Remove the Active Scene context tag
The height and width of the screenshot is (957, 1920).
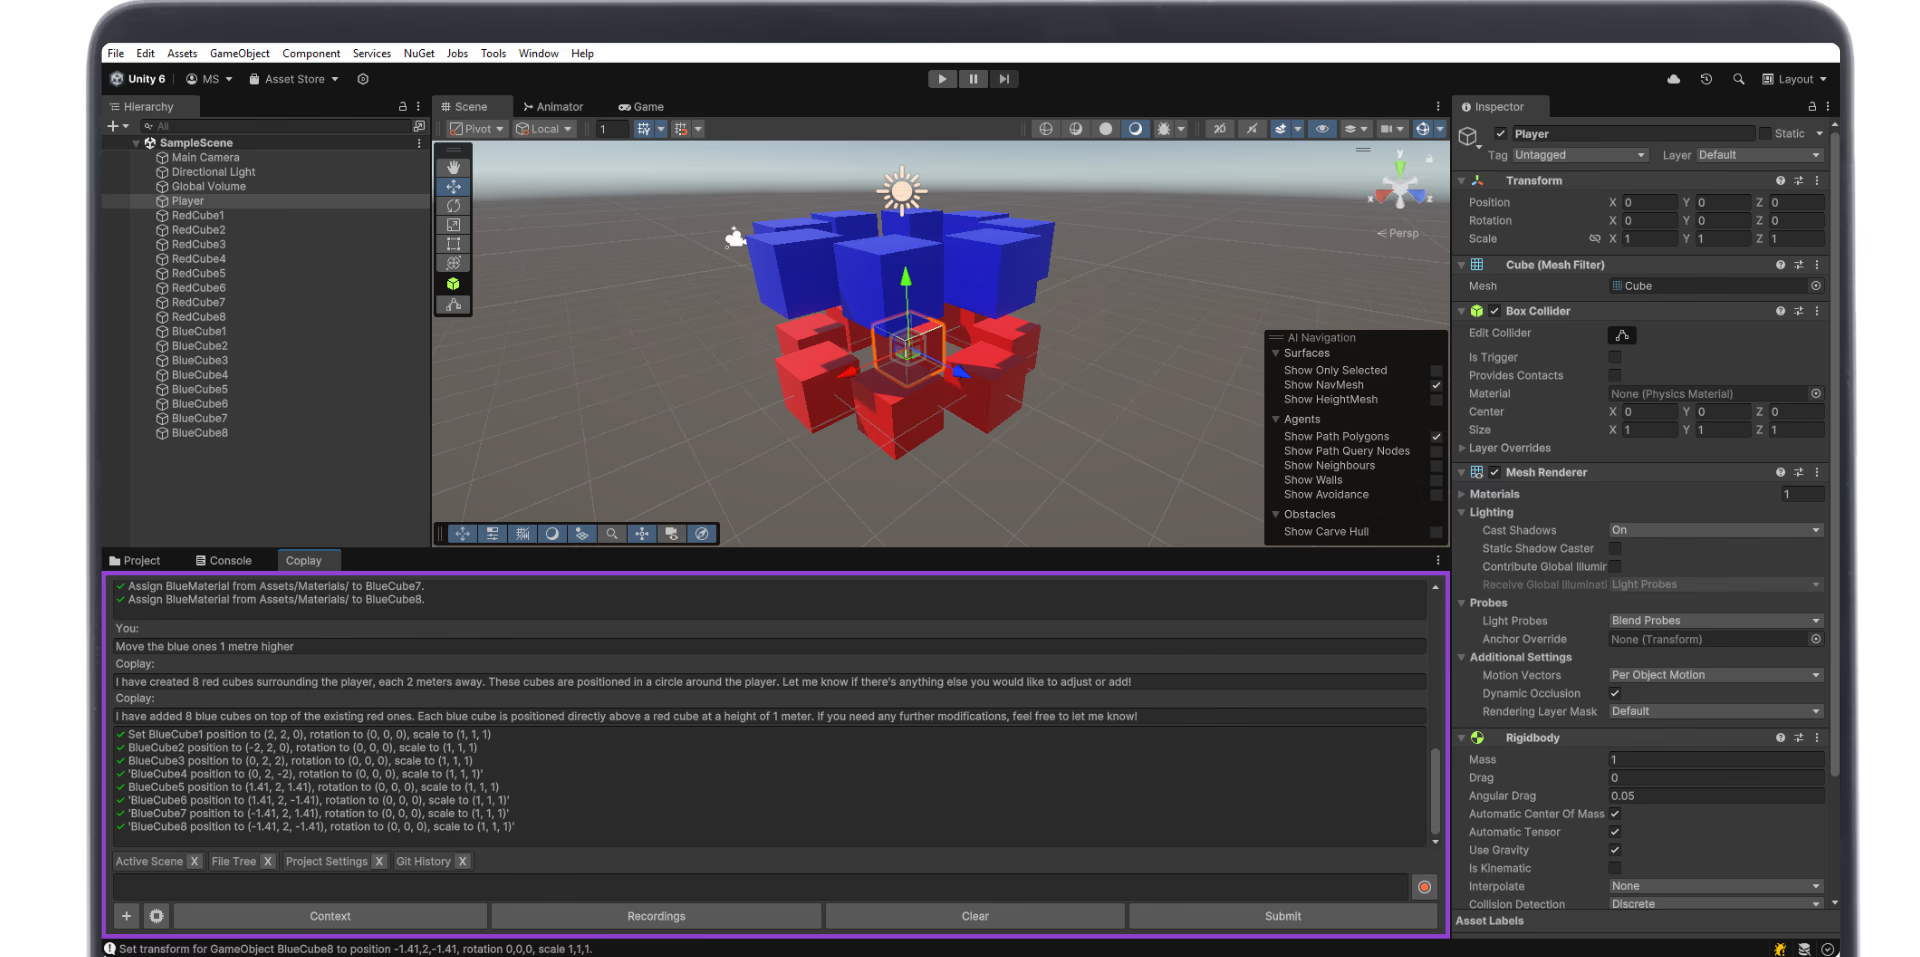tap(194, 862)
